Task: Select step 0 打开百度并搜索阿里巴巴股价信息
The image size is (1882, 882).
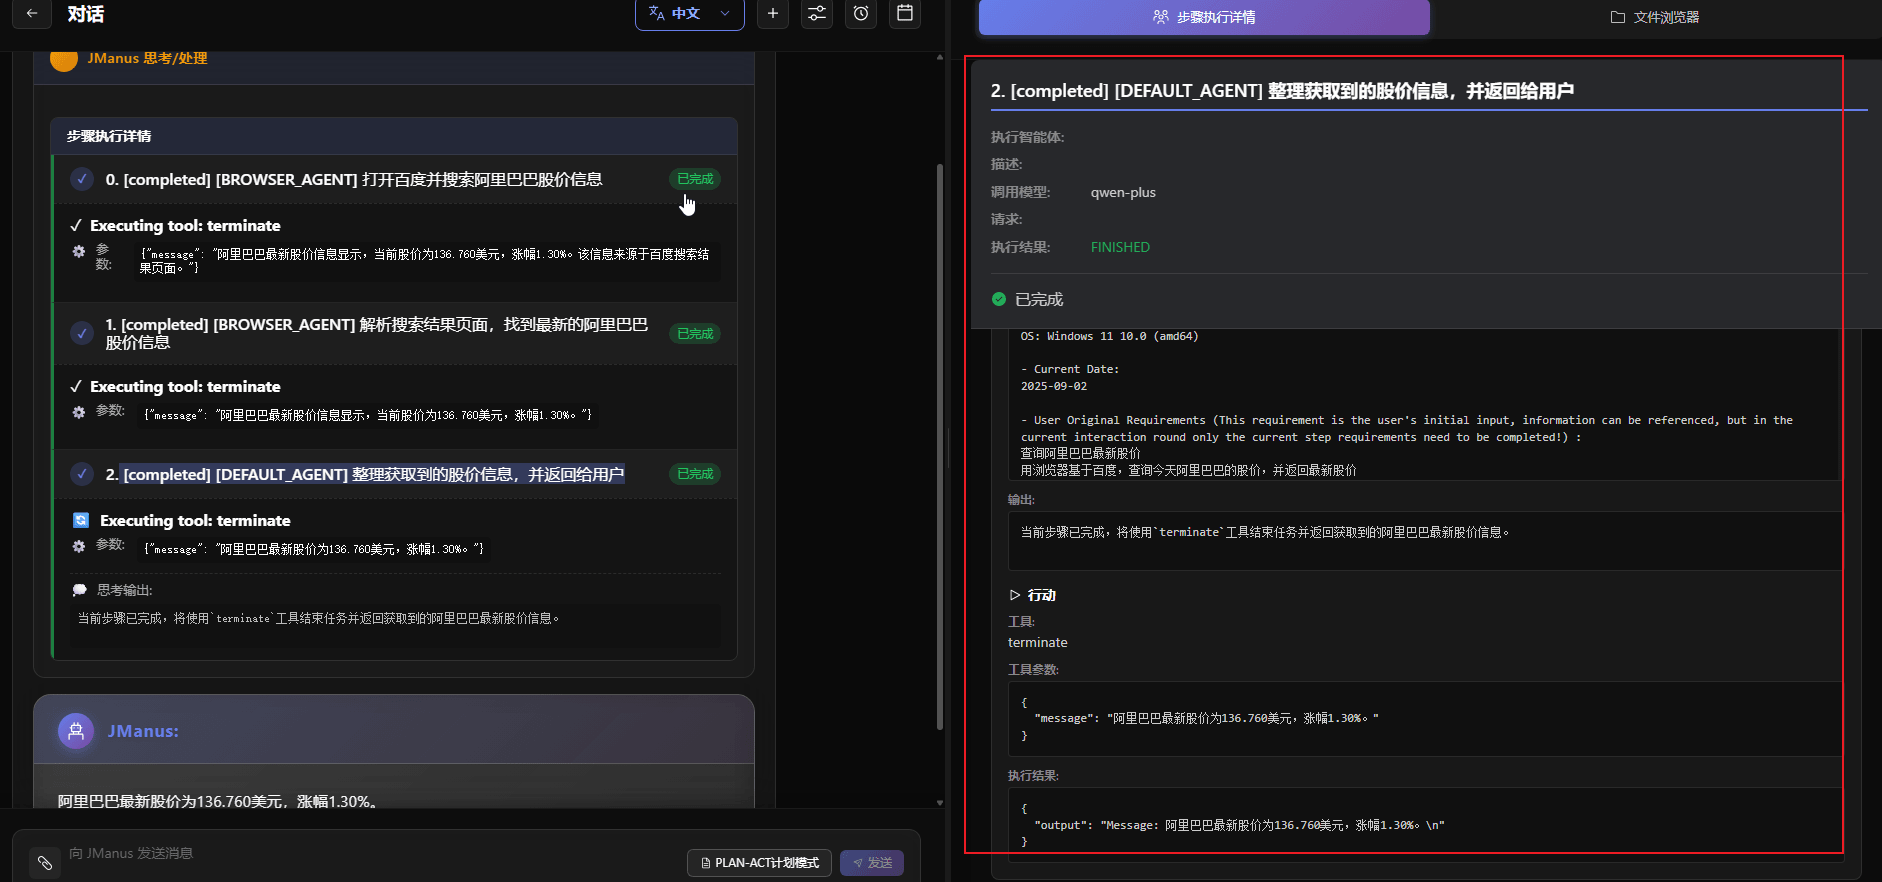Action: coord(354,180)
